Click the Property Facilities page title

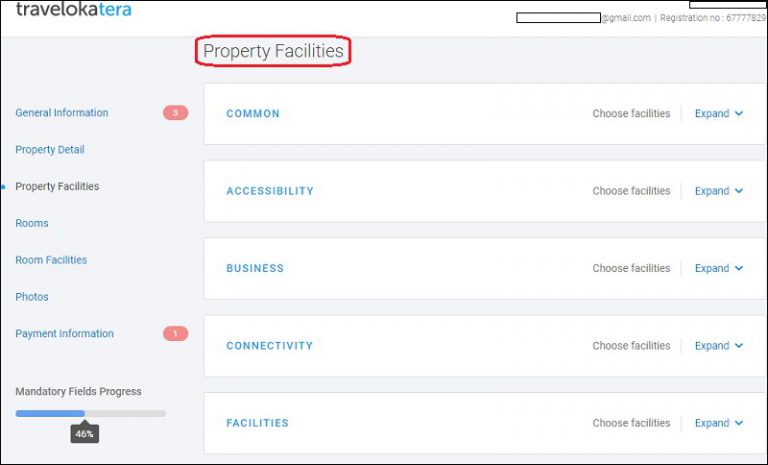click(x=273, y=51)
